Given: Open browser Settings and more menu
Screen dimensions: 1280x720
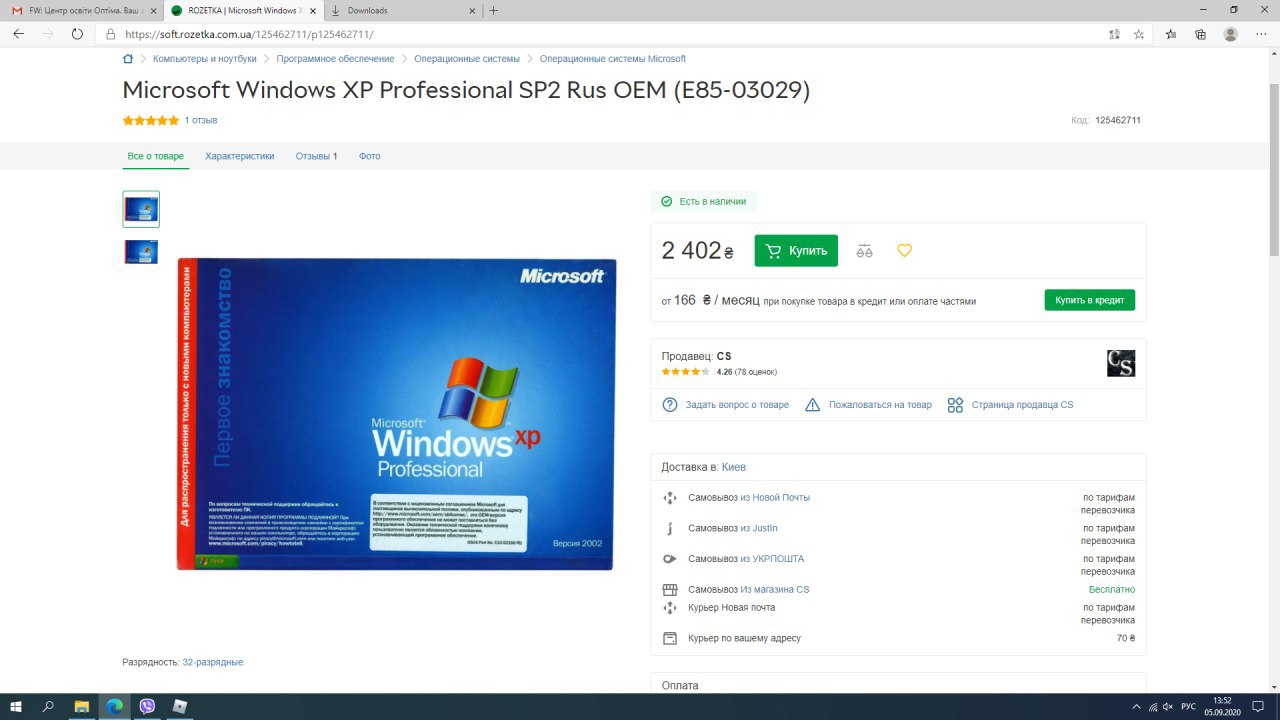Looking at the screenshot, I should pyautogui.click(x=1260, y=34).
